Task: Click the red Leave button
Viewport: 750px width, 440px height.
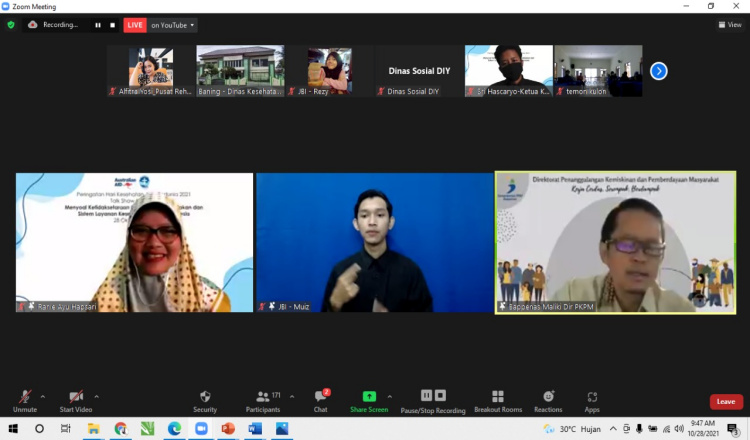Action: pyautogui.click(x=726, y=402)
